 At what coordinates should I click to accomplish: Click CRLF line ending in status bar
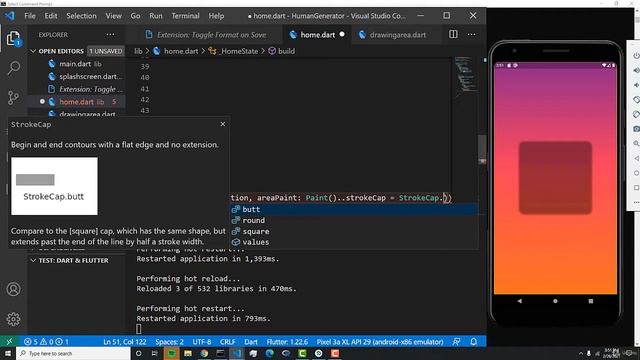(x=227, y=342)
